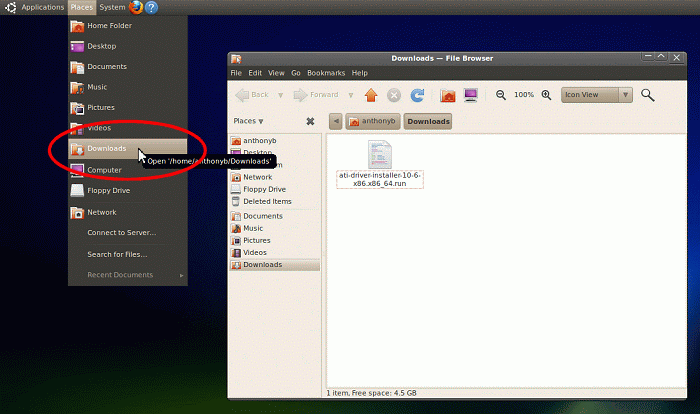The width and height of the screenshot is (700, 414).
Task: Open the Help menu in File Browser
Action: [359, 73]
